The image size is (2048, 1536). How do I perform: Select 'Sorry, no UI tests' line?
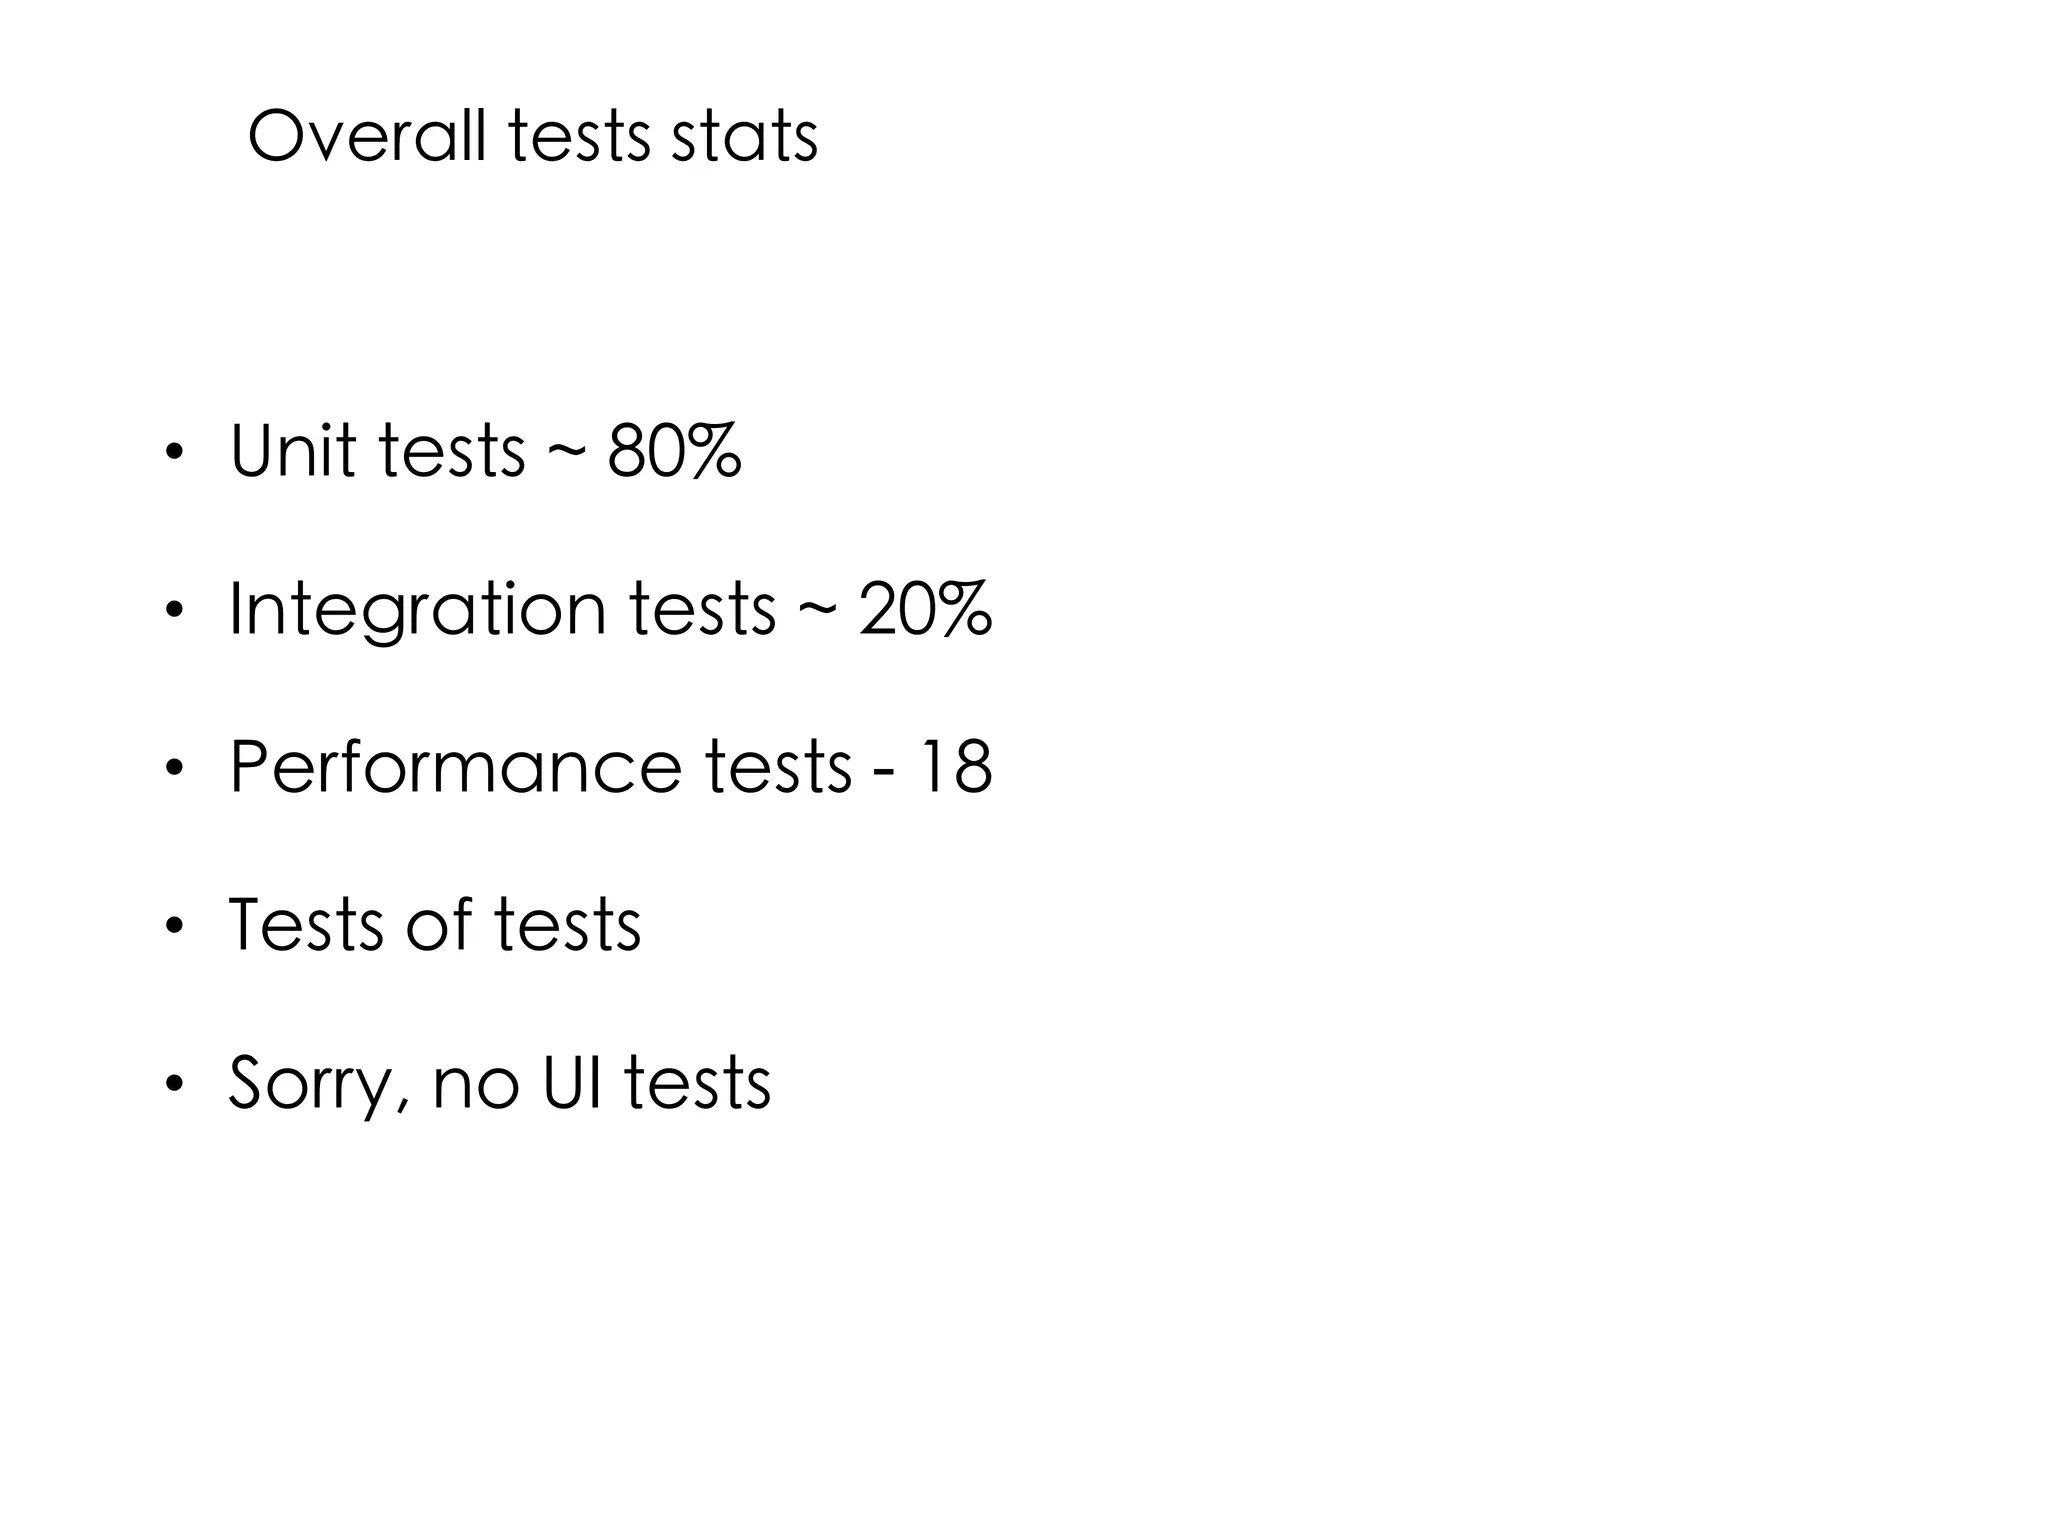(x=500, y=1084)
